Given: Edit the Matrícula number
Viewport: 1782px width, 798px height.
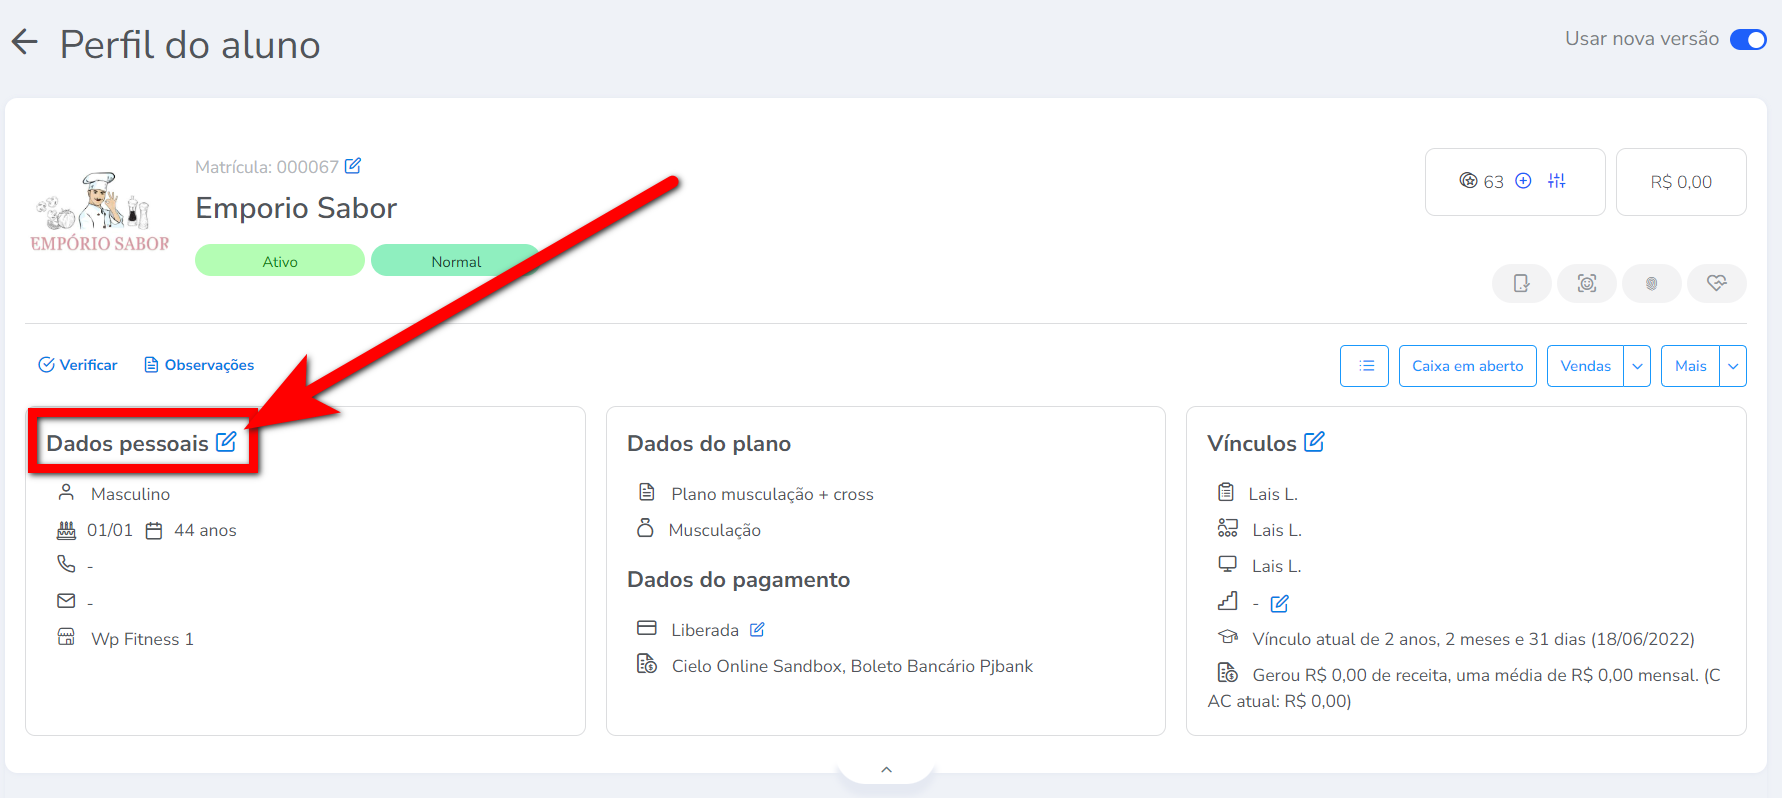Looking at the screenshot, I should pos(353,166).
